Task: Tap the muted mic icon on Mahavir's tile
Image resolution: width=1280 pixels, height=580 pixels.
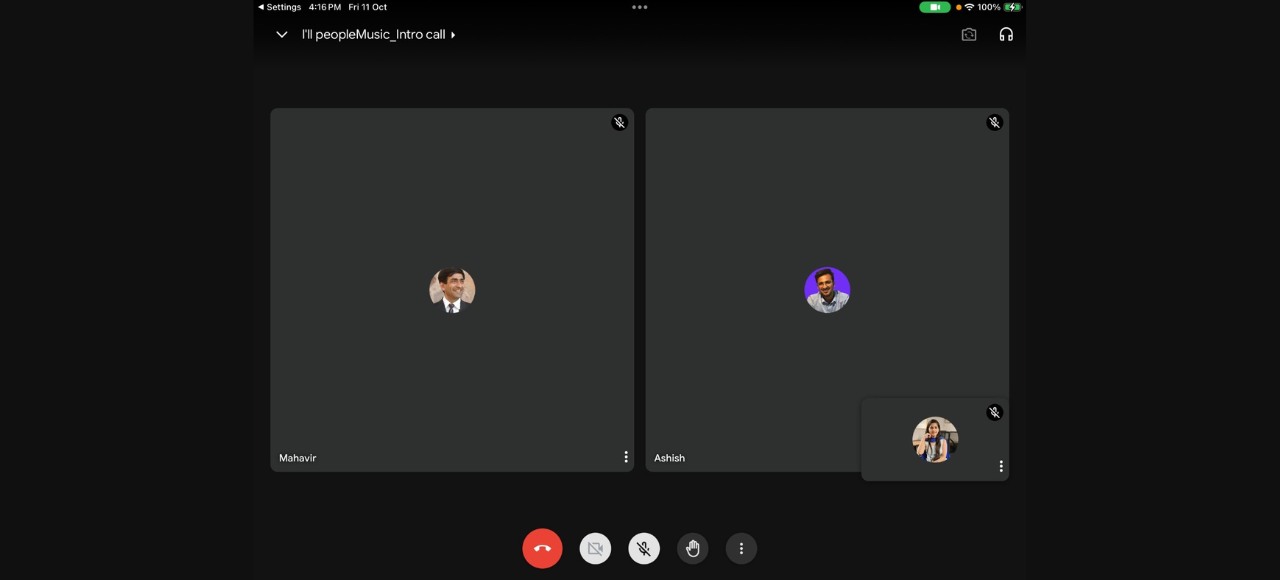Action: [x=619, y=122]
